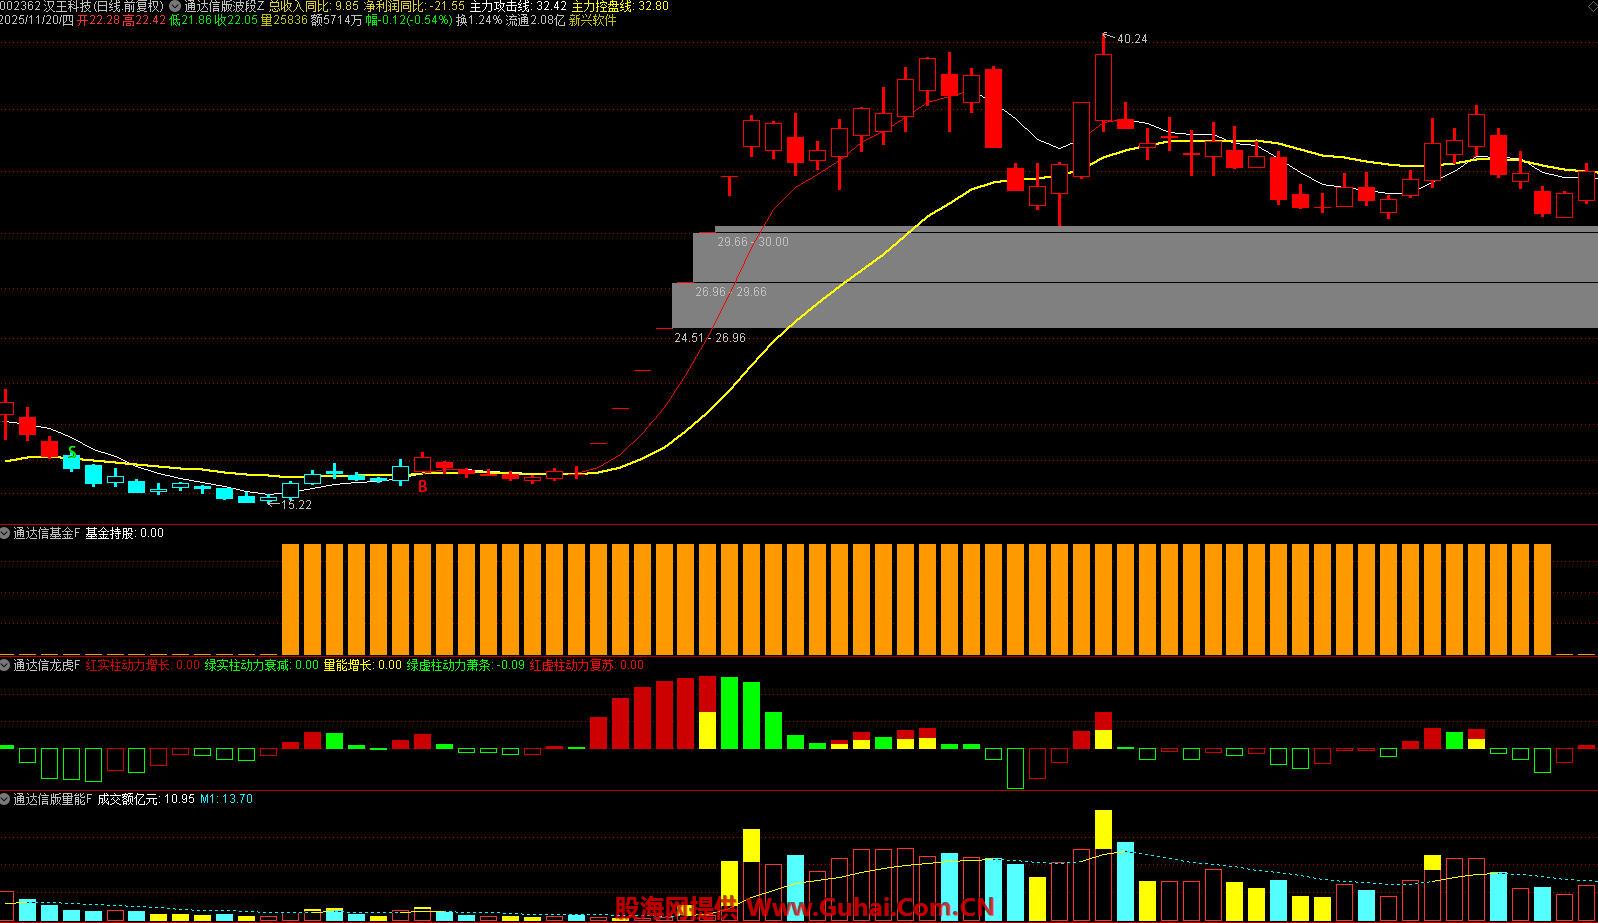This screenshot has height=923, width=1598.
Task: Click the 红实柱动力增长 legend text
Action: pyautogui.click(x=128, y=665)
